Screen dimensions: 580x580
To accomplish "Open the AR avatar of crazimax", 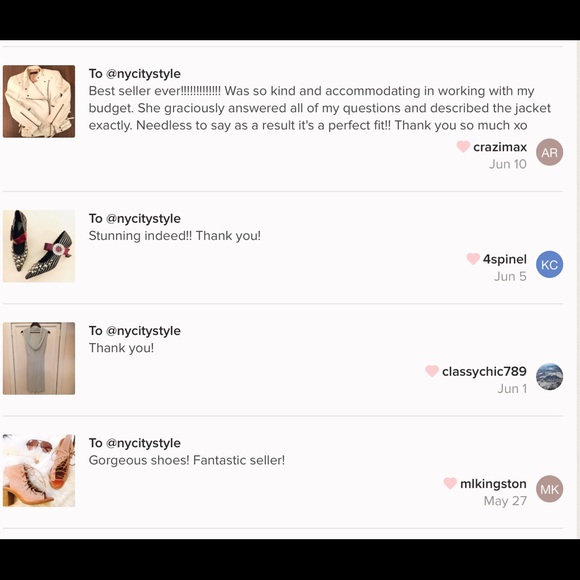I will (x=550, y=152).
